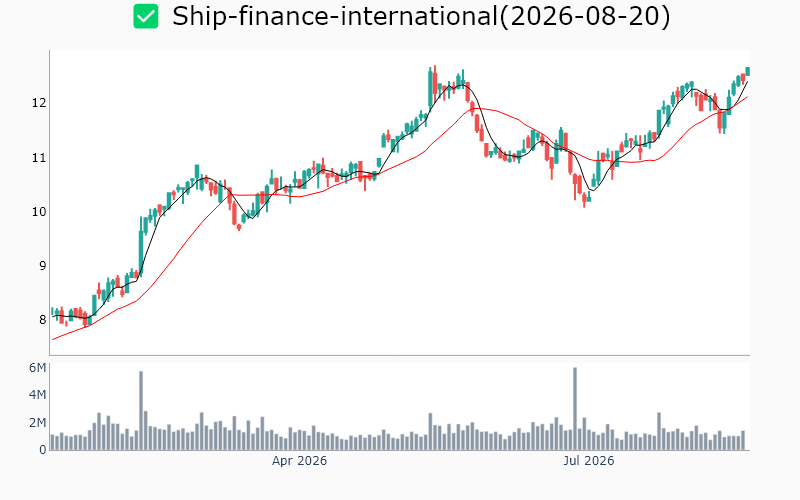Click the tall green candle at May peak
The width and height of the screenshot is (800, 500).
[x=430, y=87]
